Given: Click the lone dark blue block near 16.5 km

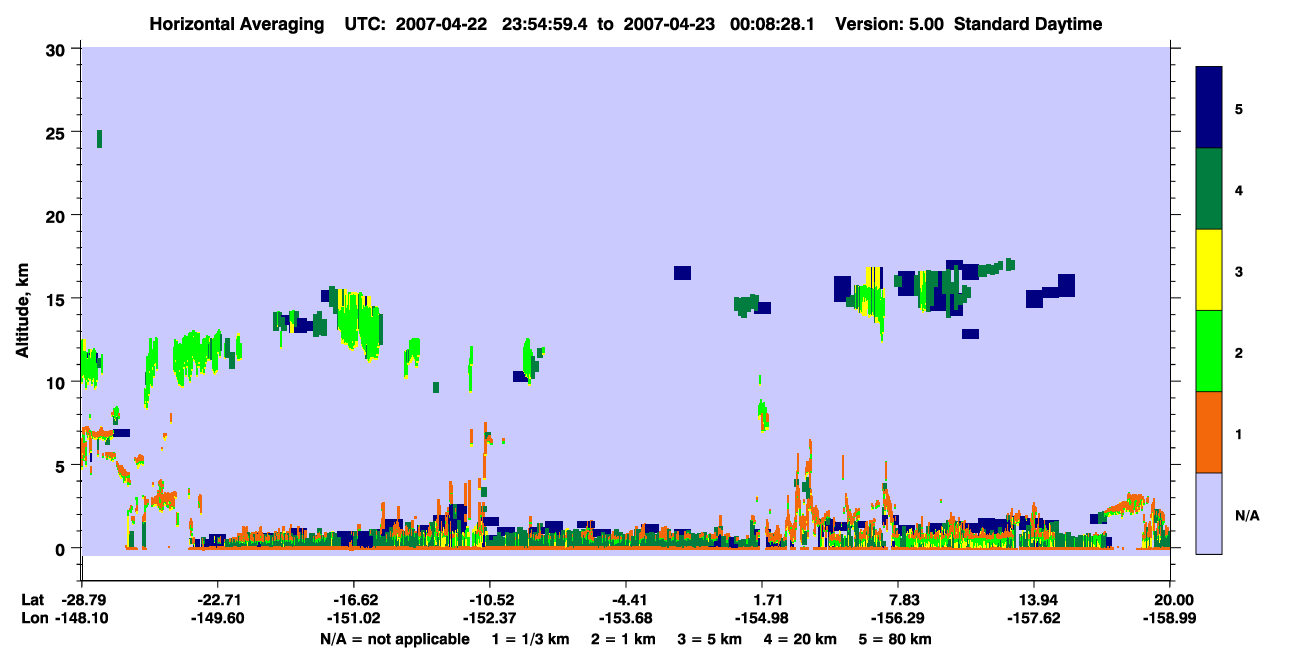Looking at the screenshot, I should (x=682, y=273).
